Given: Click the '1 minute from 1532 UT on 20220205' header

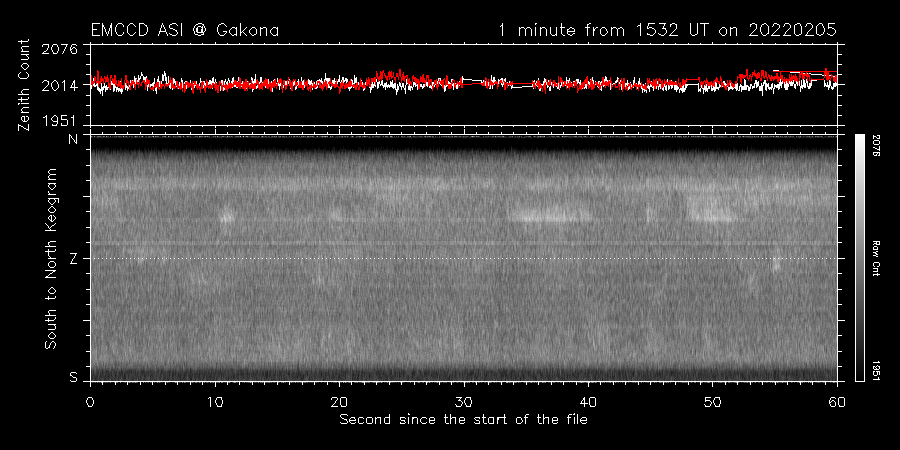Looking at the screenshot, I should (666, 30).
